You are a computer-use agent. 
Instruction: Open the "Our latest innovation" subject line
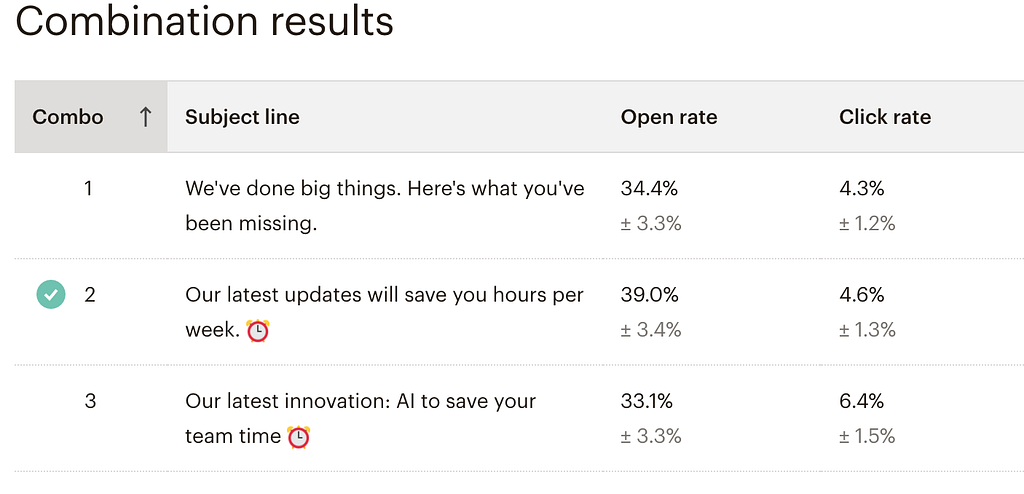point(360,401)
